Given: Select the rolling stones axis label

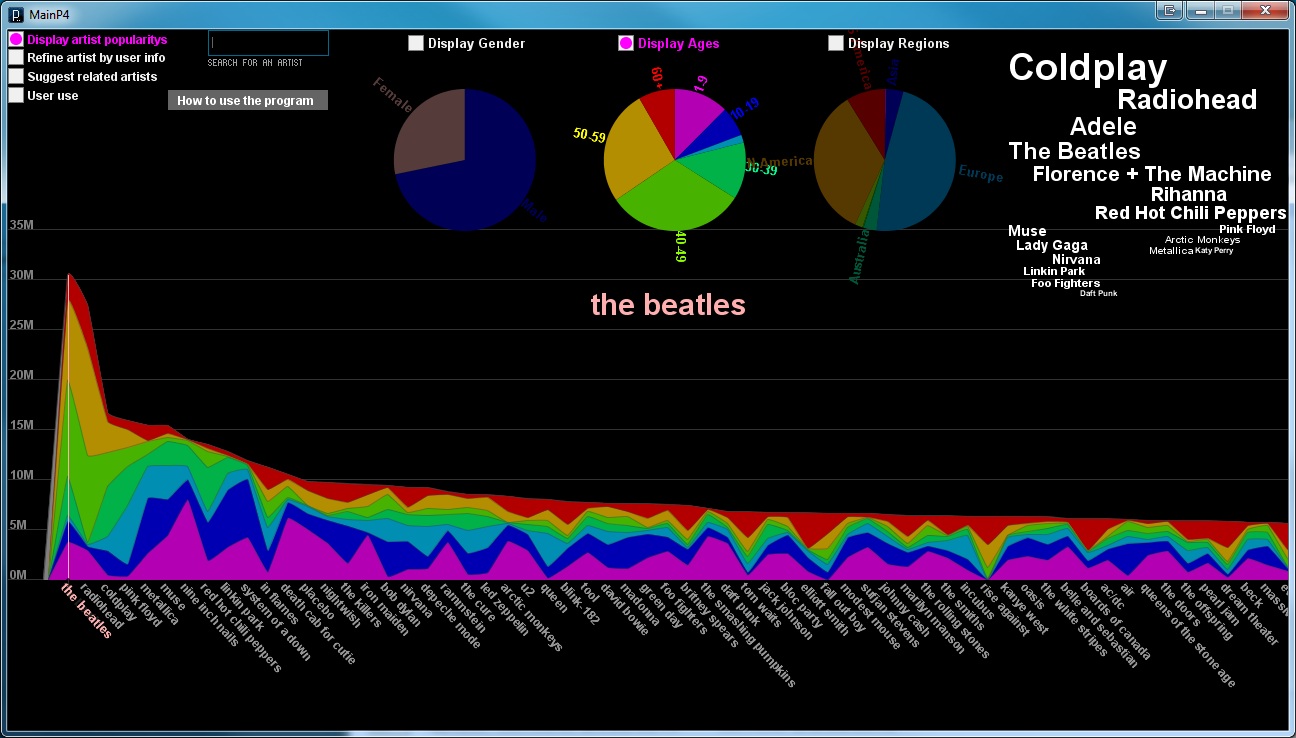Looking at the screenshot, I should (955, 620).
